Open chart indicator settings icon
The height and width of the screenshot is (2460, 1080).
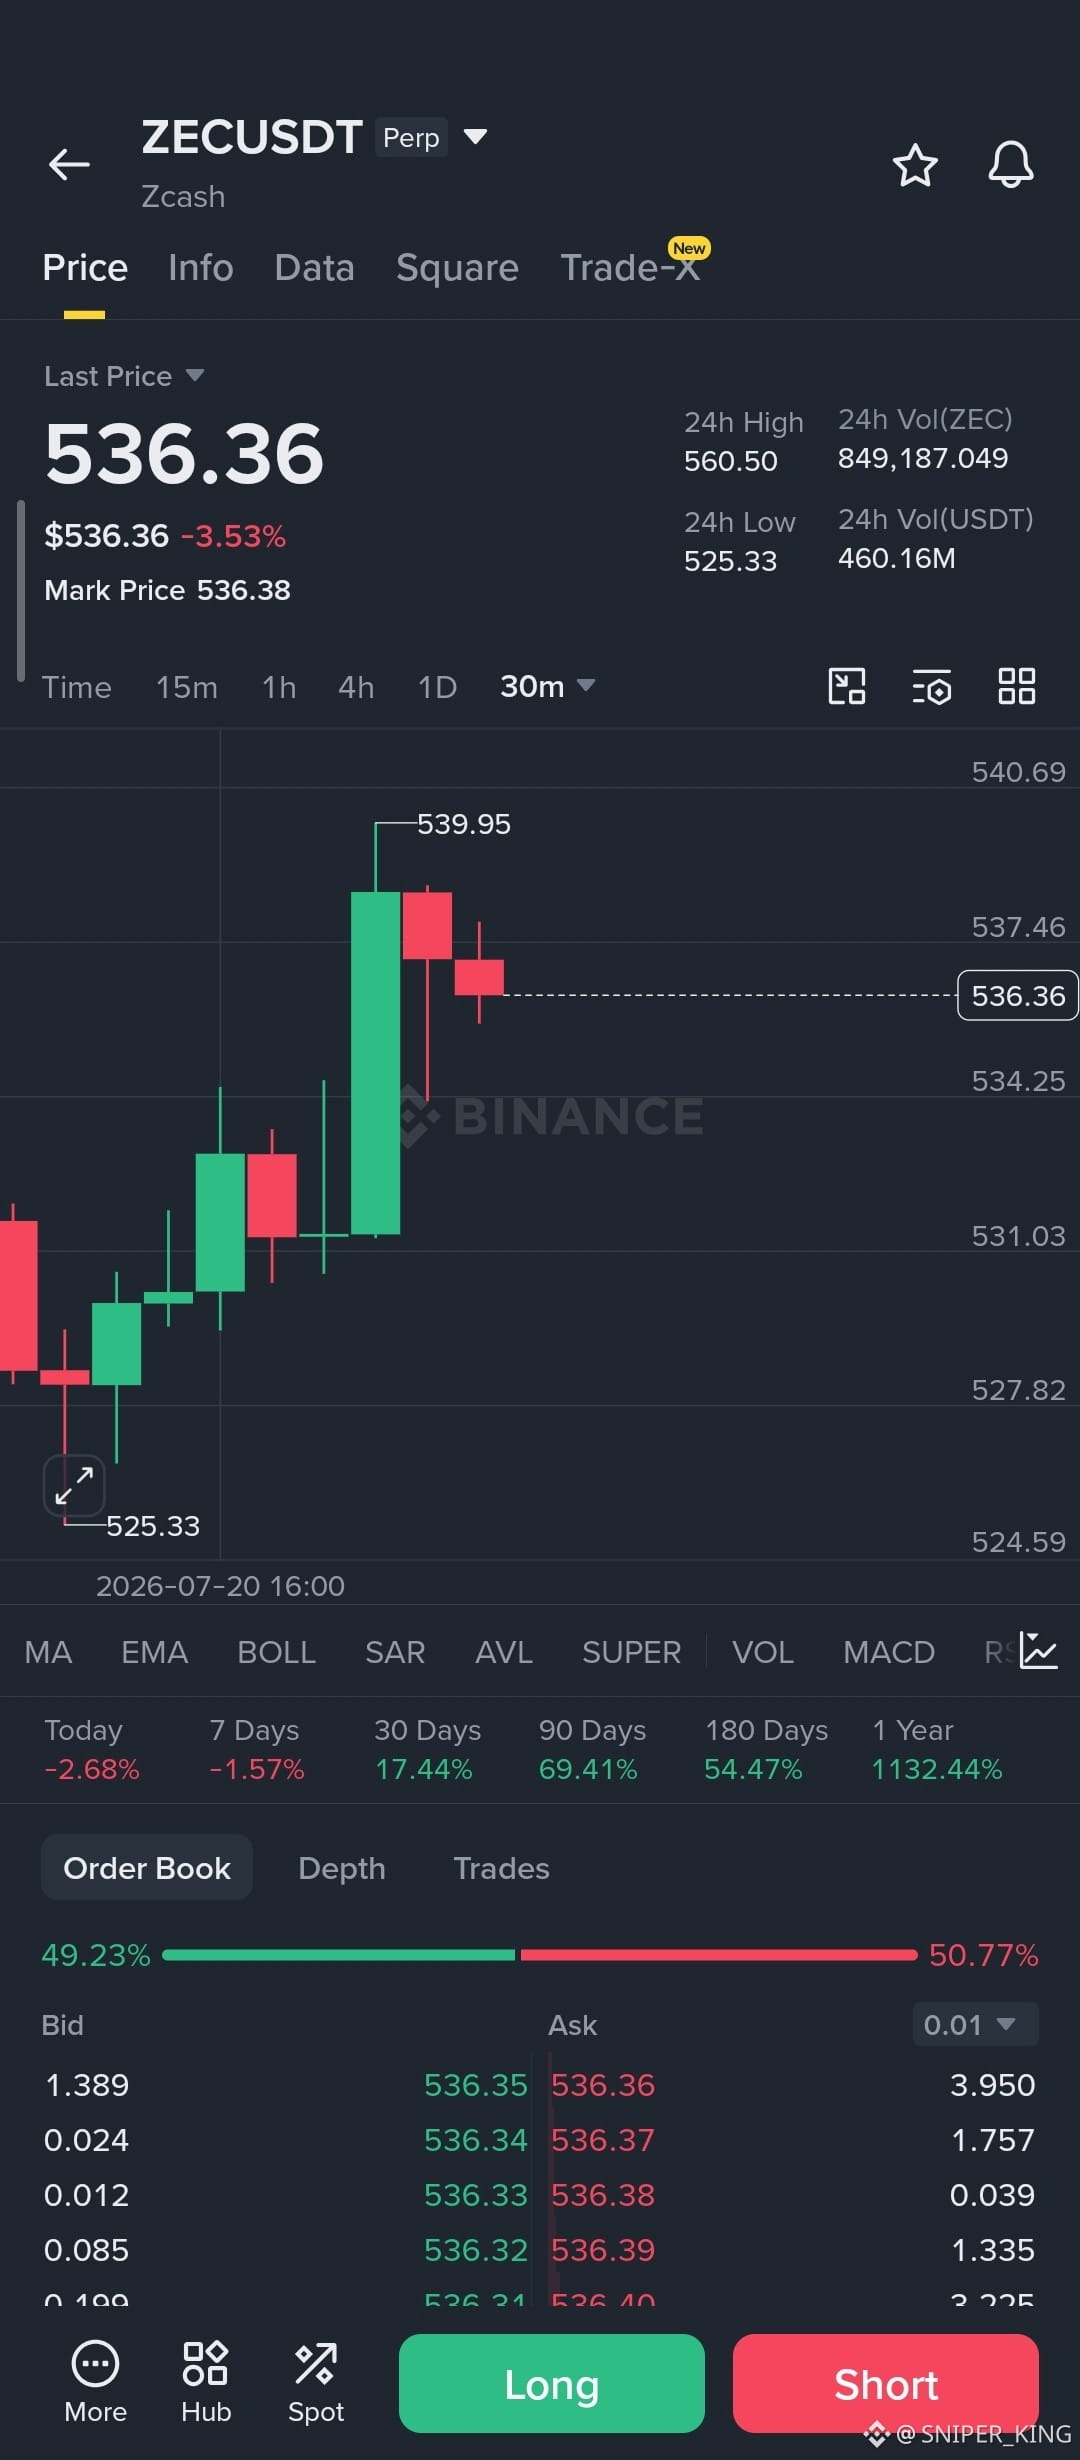click(x=931, y=687)
